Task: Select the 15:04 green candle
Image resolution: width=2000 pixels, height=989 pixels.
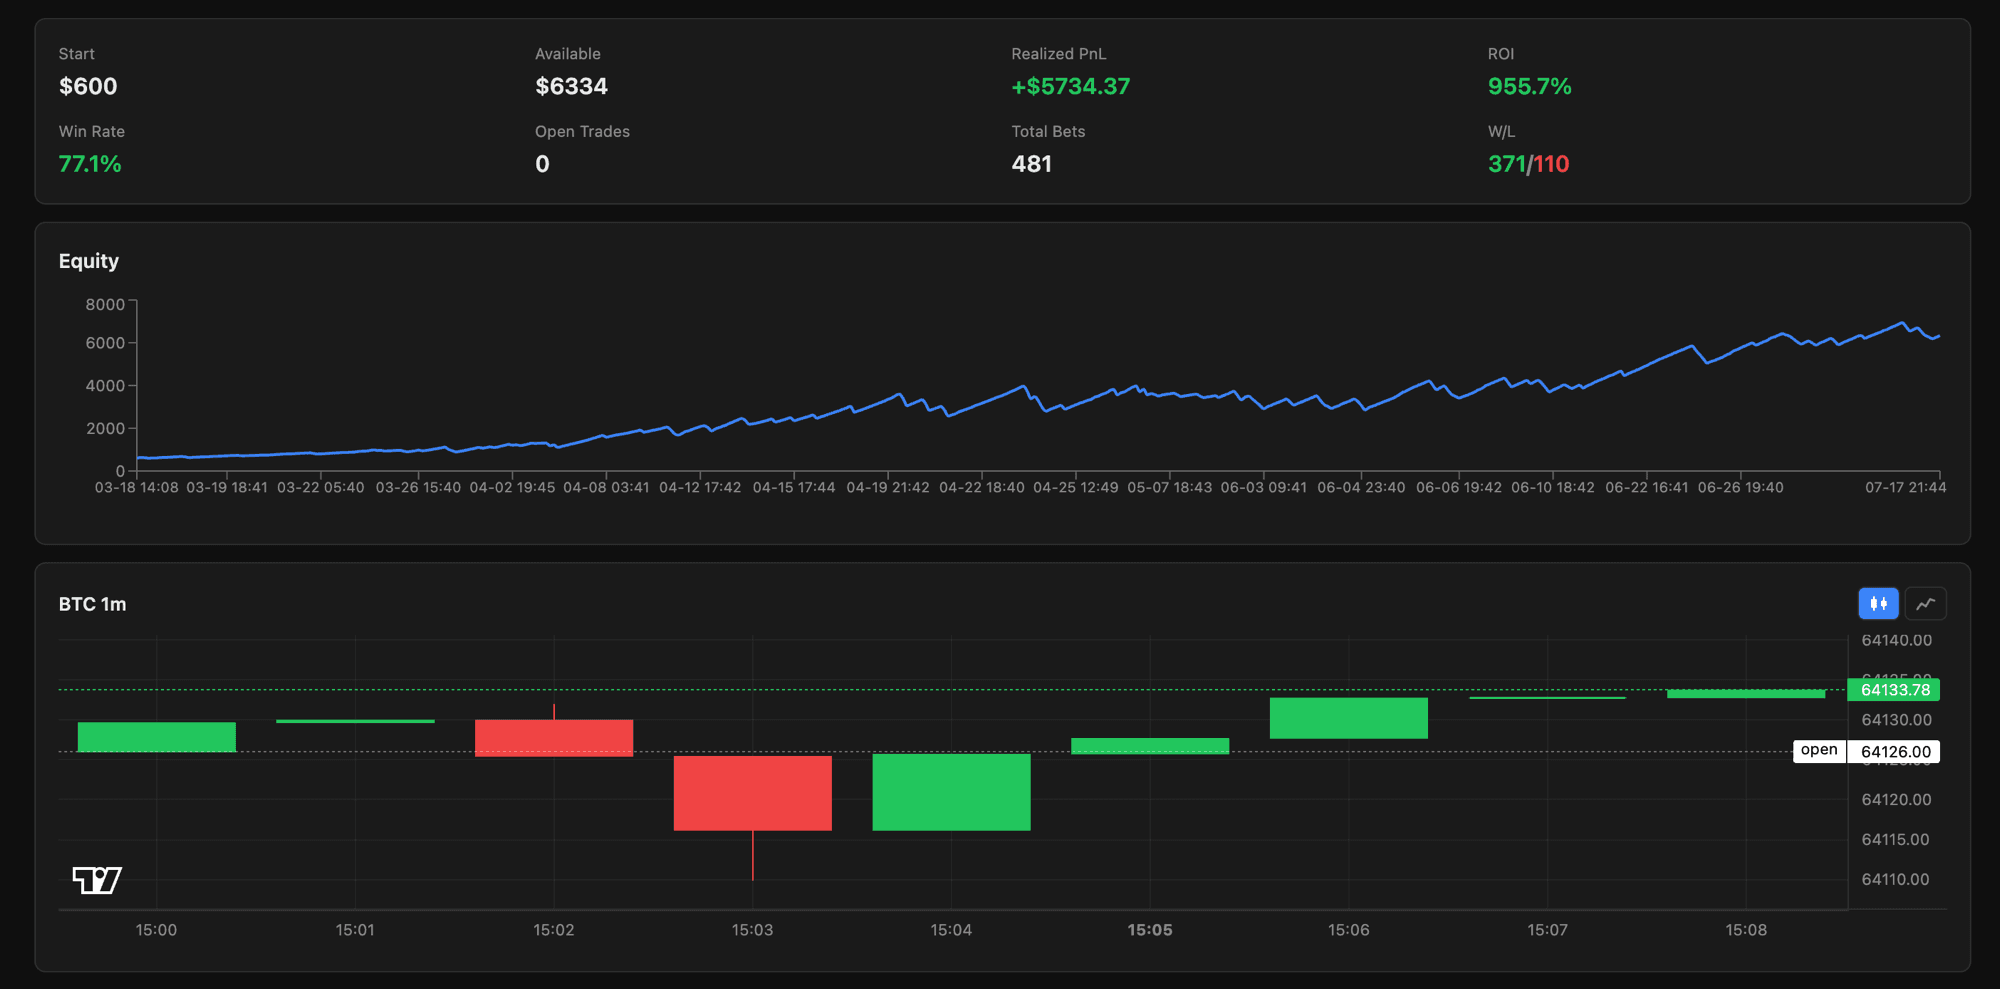Action: pos(951,792)
